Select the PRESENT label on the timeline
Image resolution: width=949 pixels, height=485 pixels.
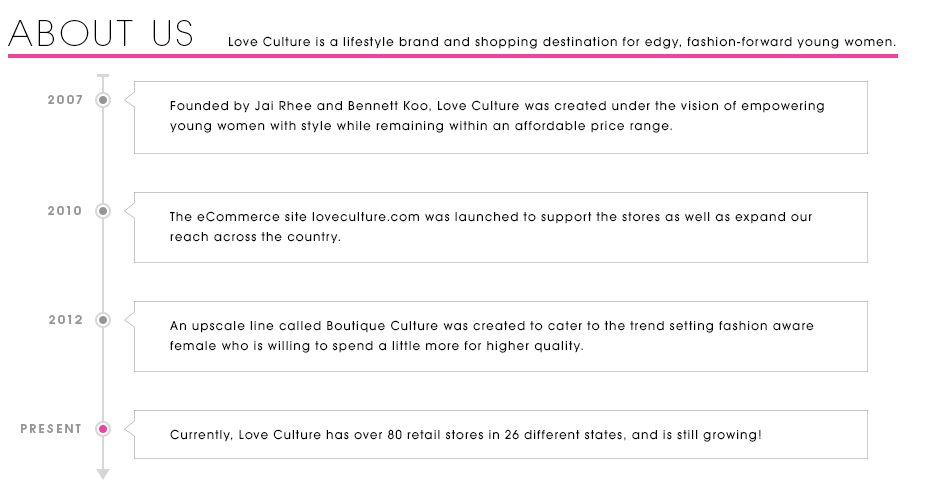click(51, 429)
